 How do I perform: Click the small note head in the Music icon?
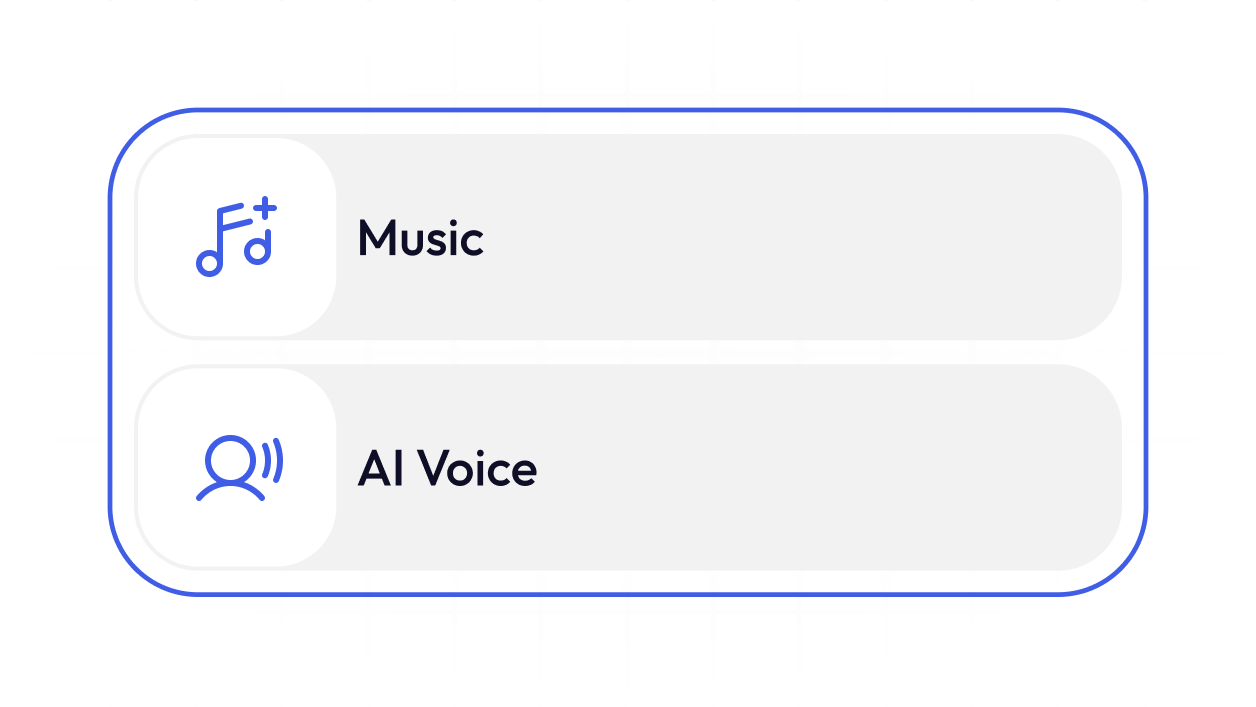[258, 250]
